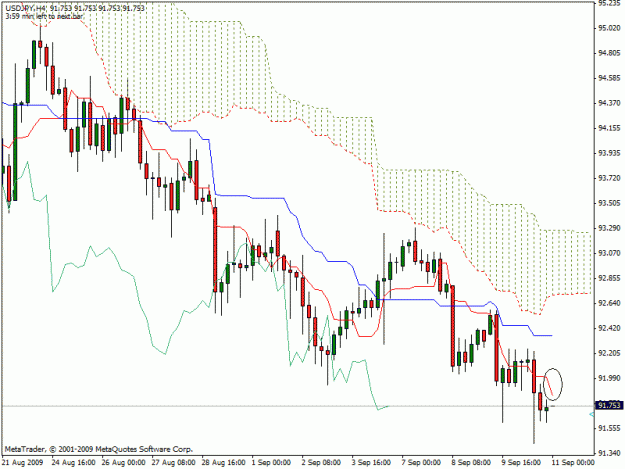Click the 94.805 price axis label

[x=609, y=53]
